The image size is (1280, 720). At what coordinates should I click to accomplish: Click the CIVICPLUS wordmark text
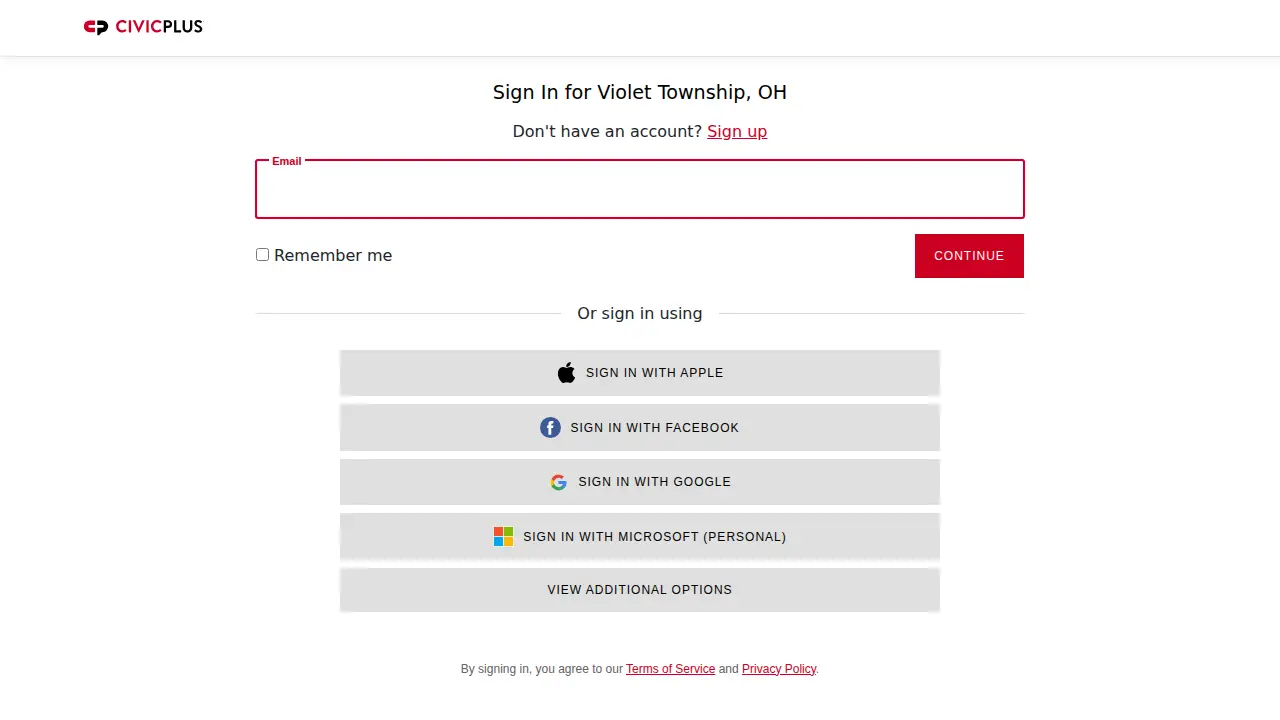(159, 27)
